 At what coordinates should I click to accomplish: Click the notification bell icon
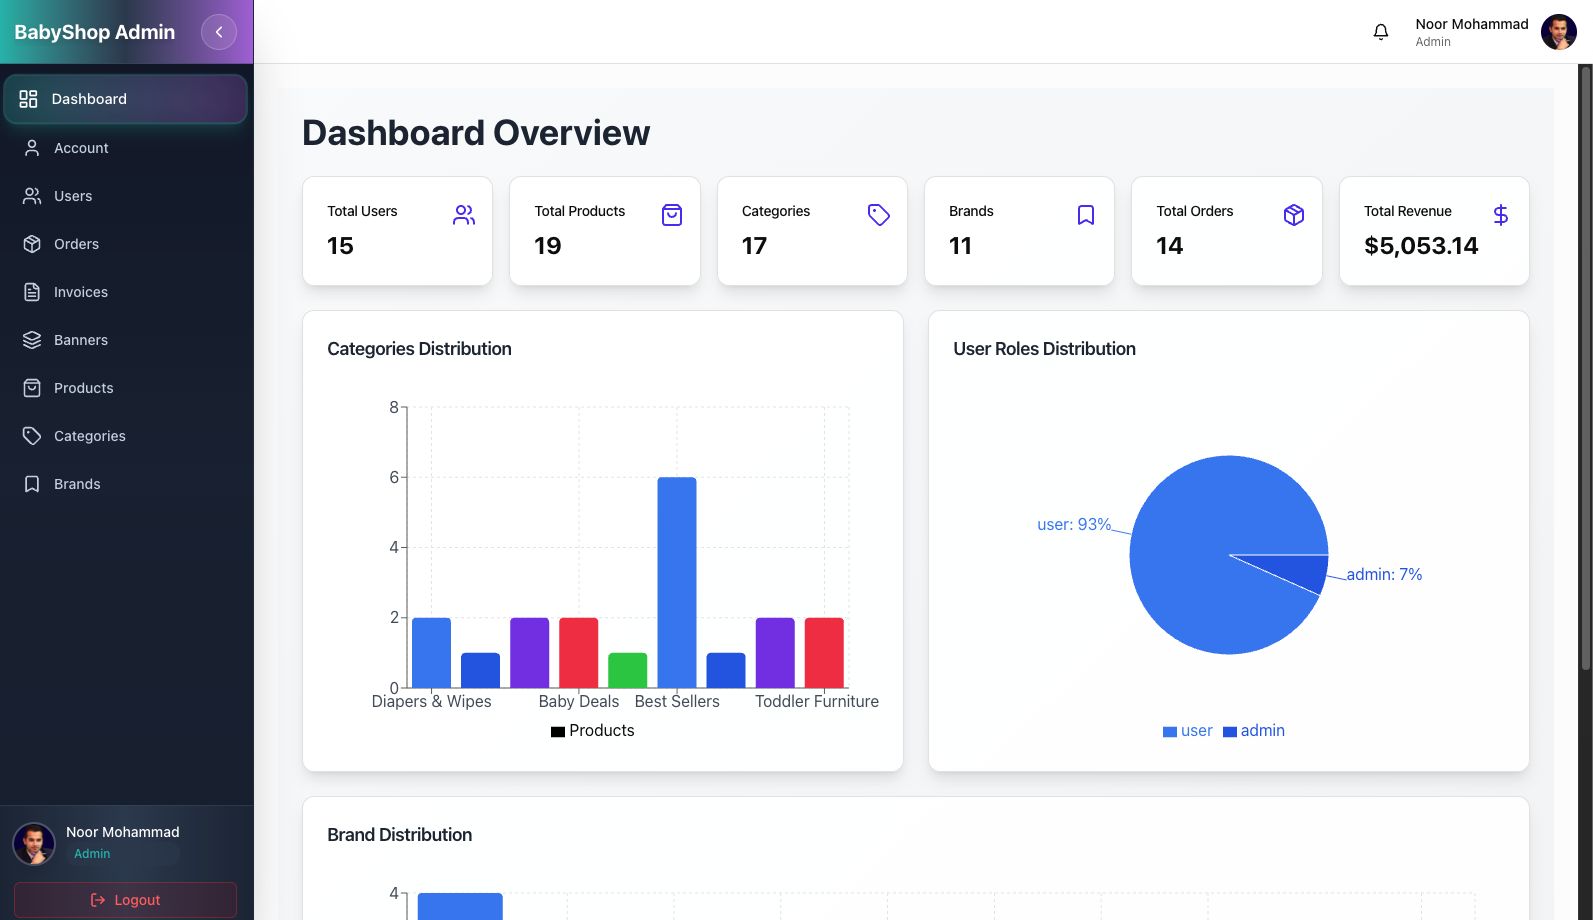click(1380, 32)
